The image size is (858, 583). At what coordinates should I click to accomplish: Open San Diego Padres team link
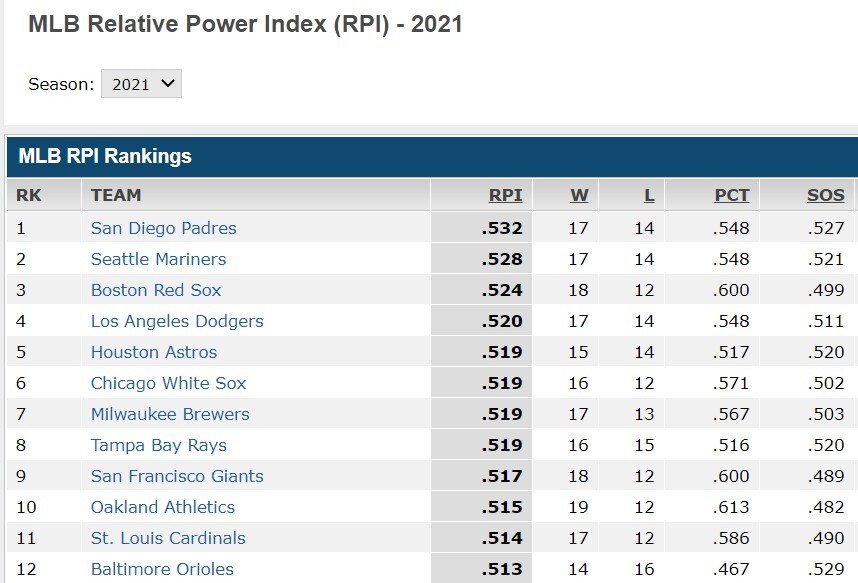click(163, 228)
